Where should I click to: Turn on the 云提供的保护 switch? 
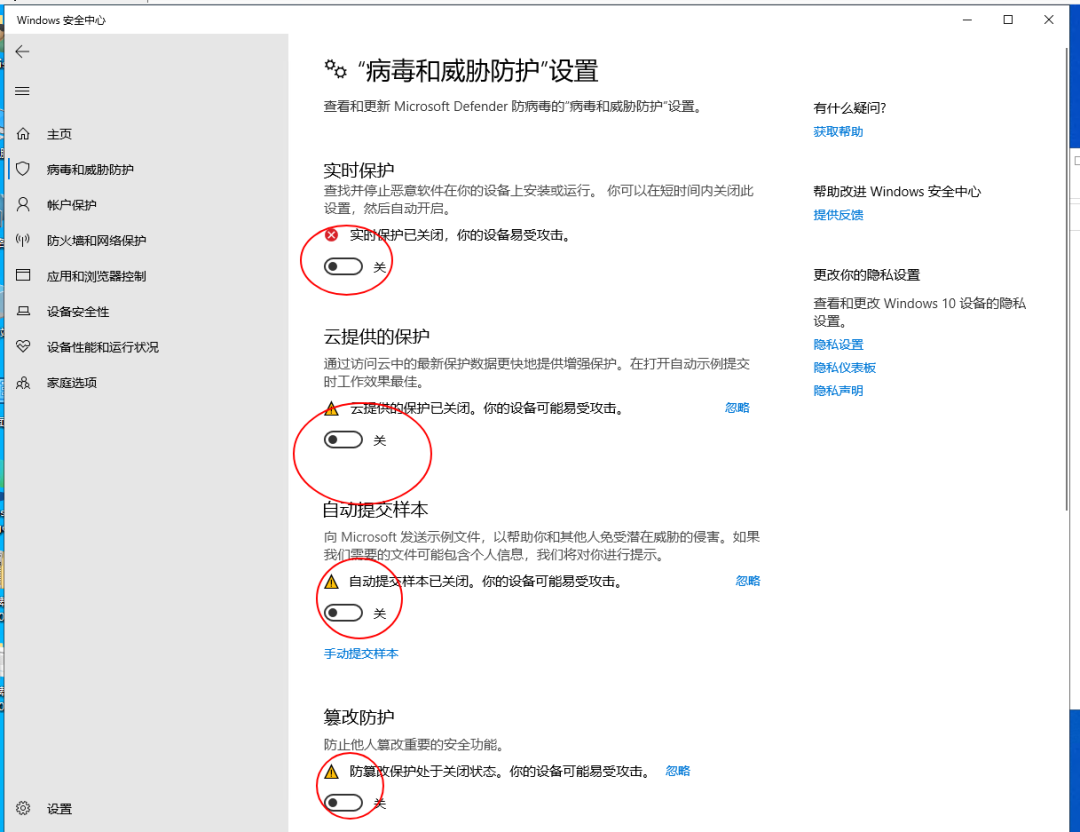[344, 439]
